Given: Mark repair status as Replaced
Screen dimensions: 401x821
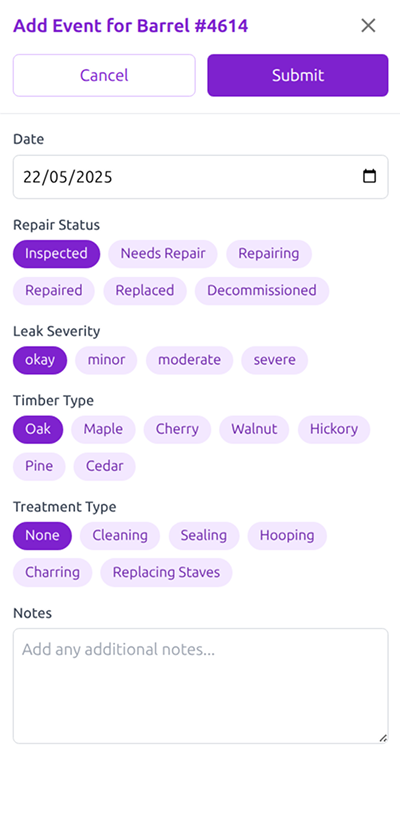Looking at the screenshot, I should click(x=145, y=291).
